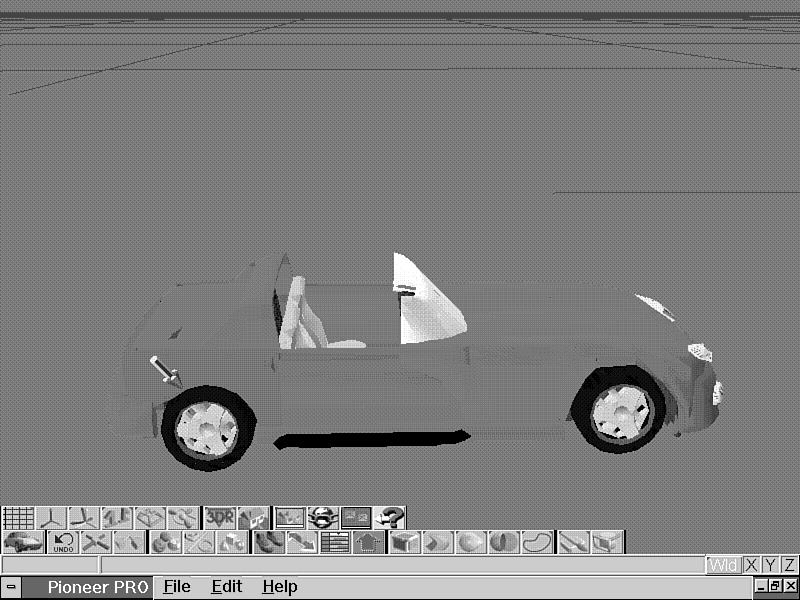Click the grid icon in the toolbar
The height and width of the screenshot is (600, 800).
click(x=18, y=518)
